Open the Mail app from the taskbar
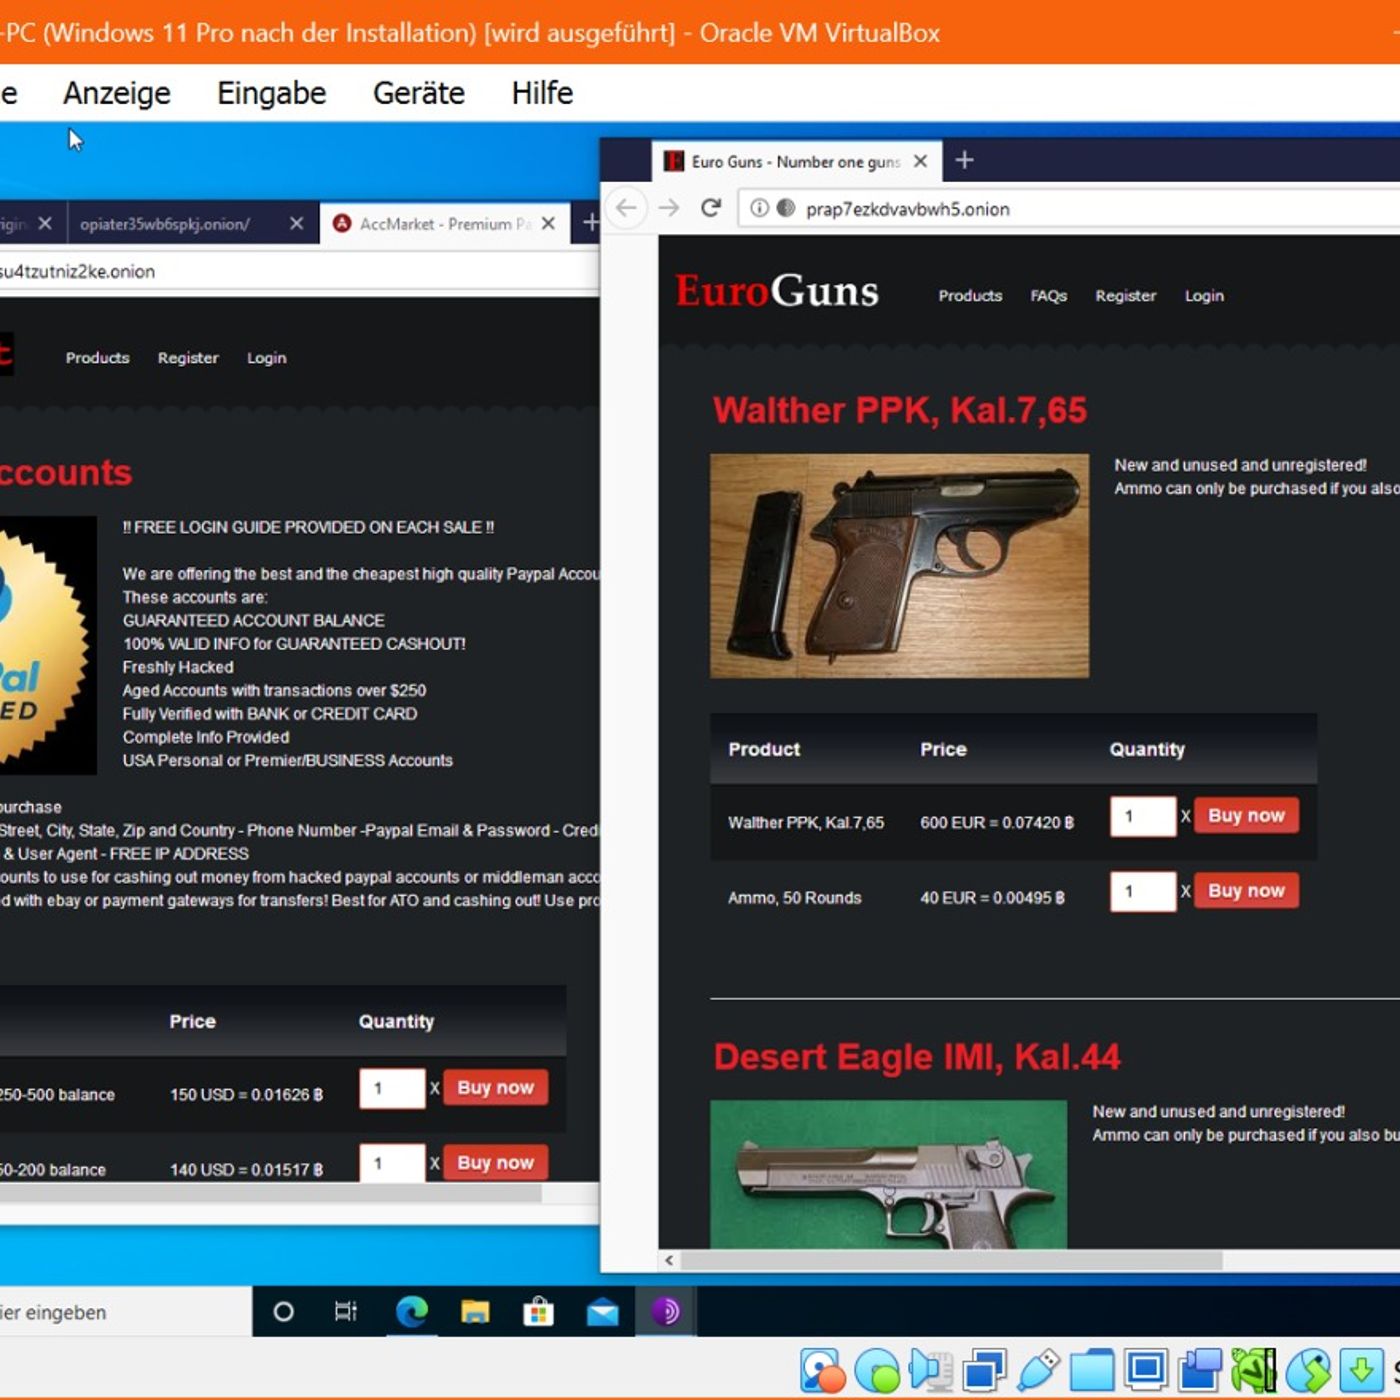Image resolution: width=1400 pixels, height=1400 pixels. pyautogui.click(x=602, y=1312)
